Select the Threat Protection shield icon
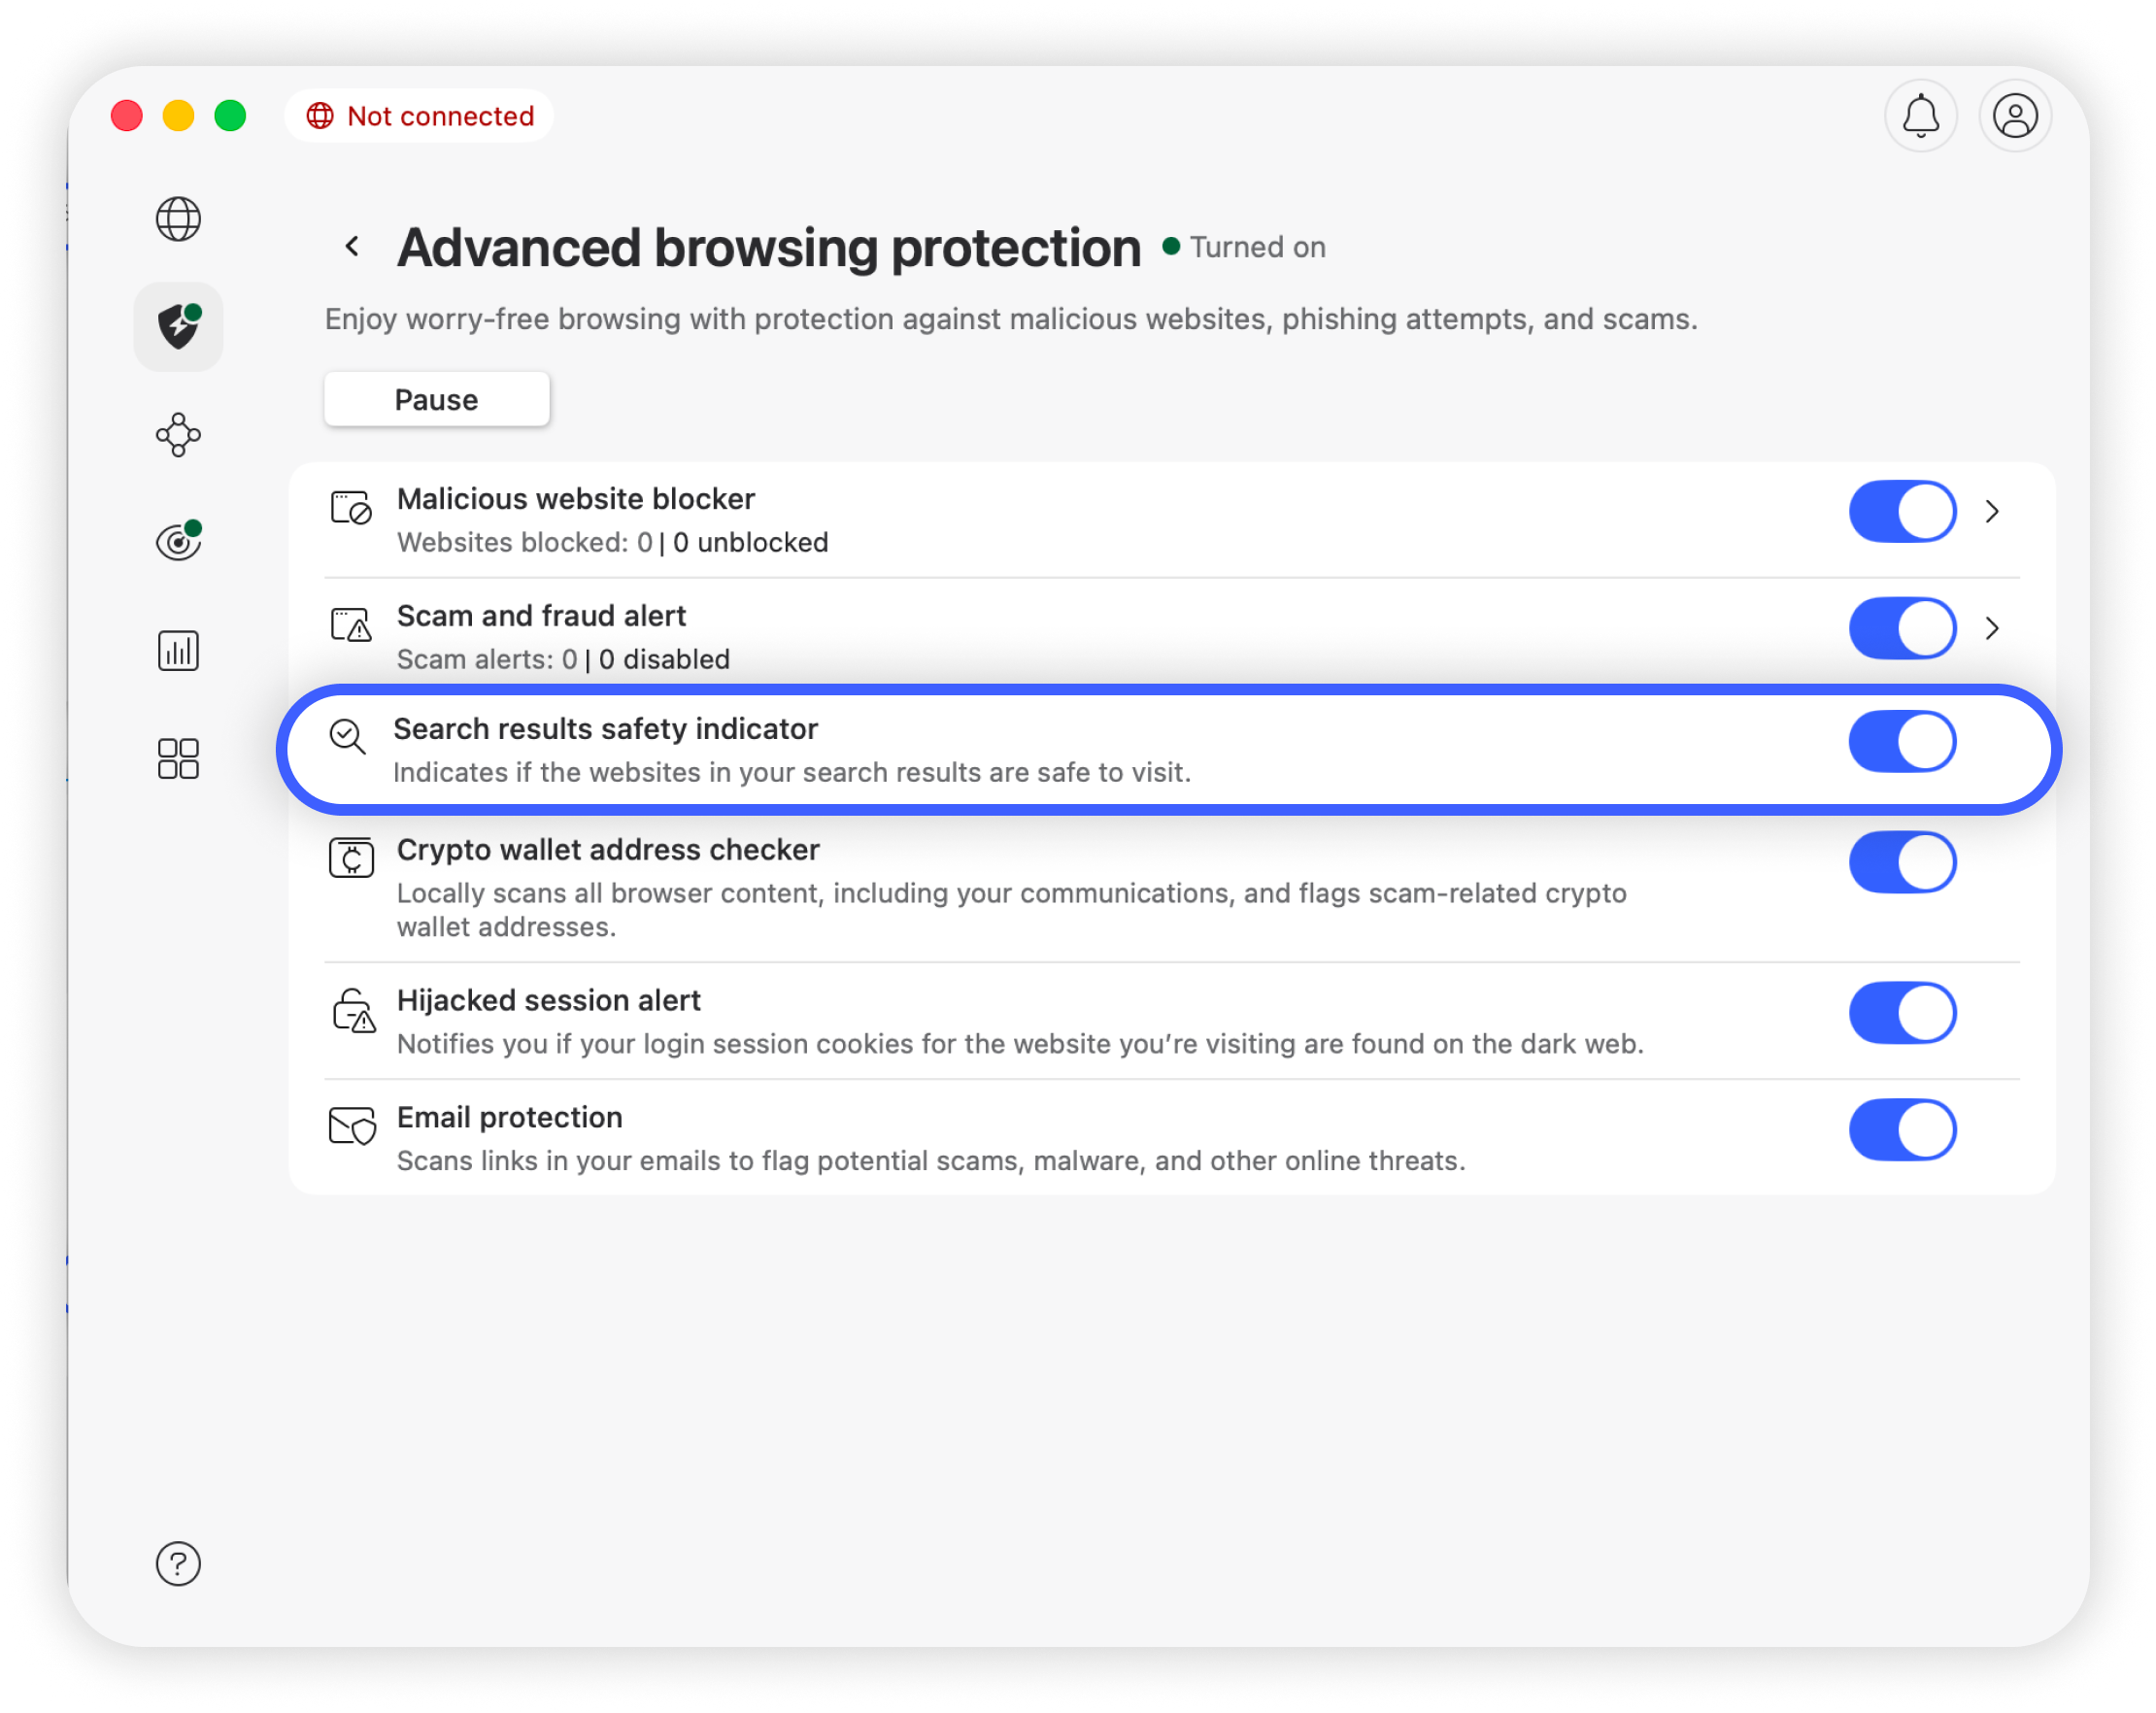This screenshot has height=1713, width=2156. pos(178,327)
